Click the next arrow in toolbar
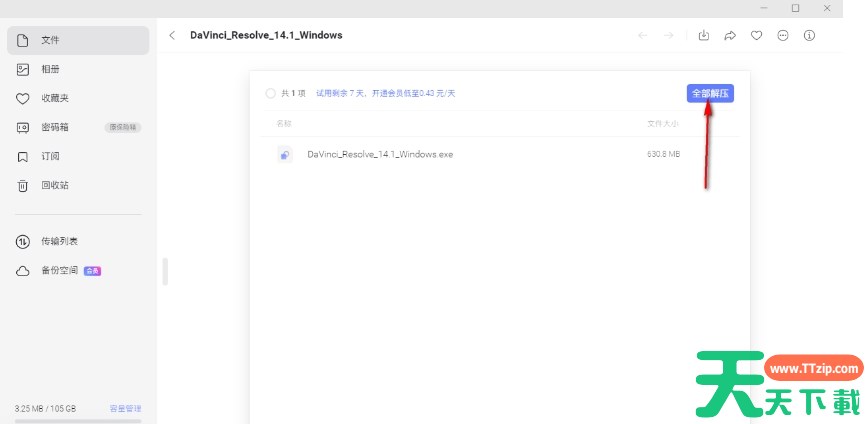 coord(669,35)
